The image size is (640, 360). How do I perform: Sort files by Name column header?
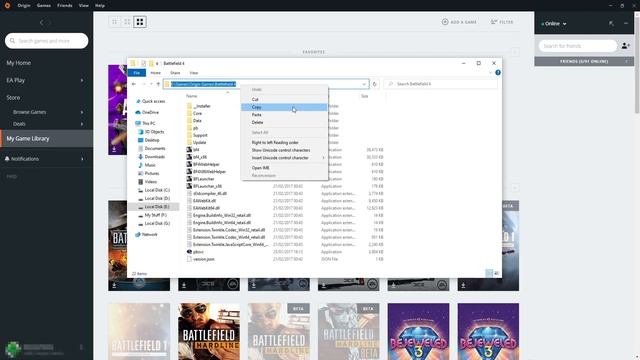pyautogui.click(x=192, y=96)
